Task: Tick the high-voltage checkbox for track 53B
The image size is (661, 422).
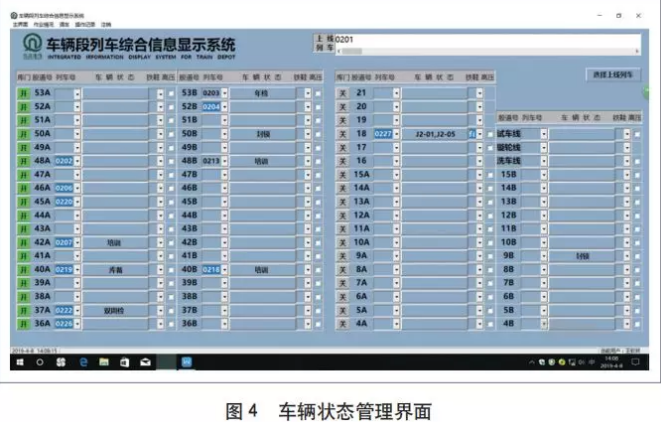Action: (x=318, y=94)
